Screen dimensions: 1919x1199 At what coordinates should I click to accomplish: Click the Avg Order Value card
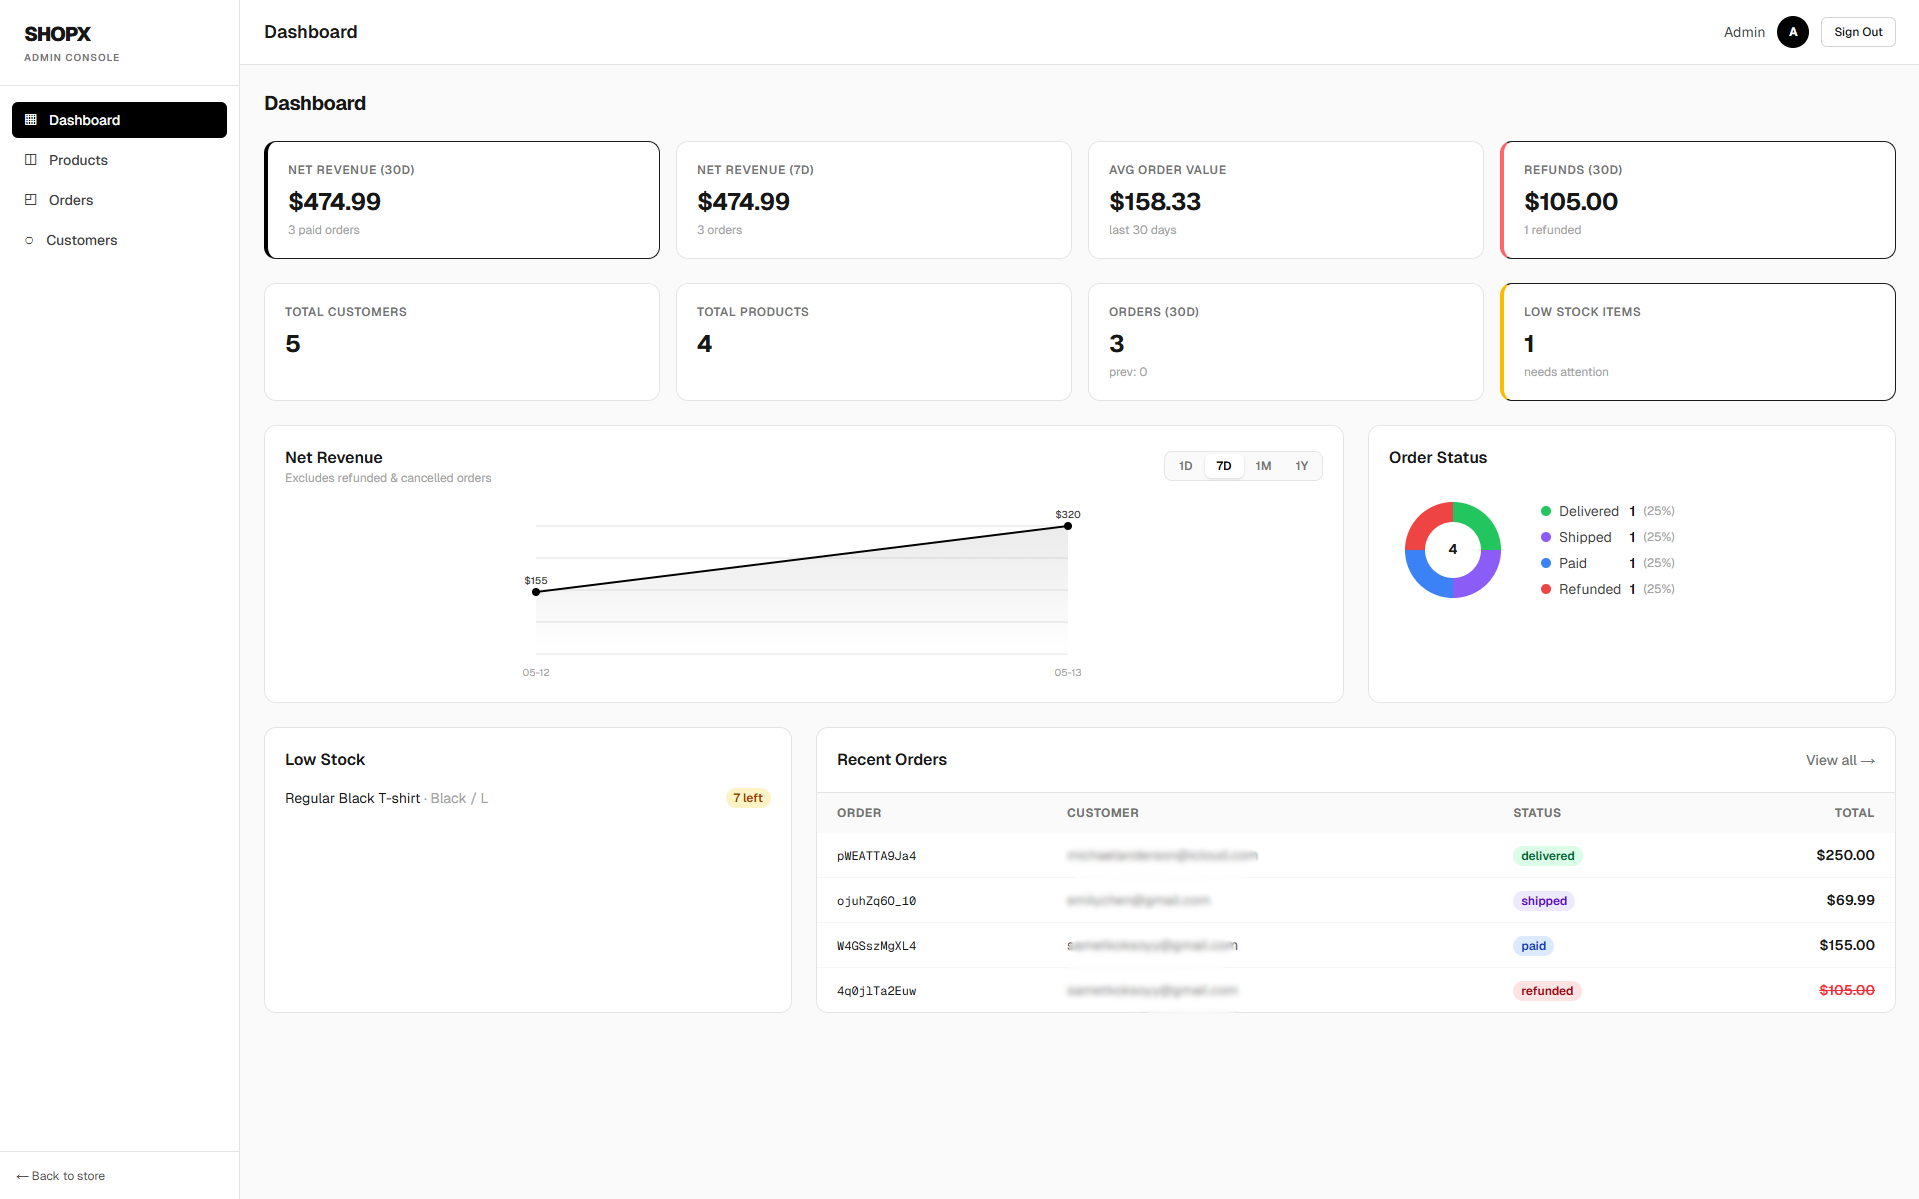click(x=1286, y=200)
